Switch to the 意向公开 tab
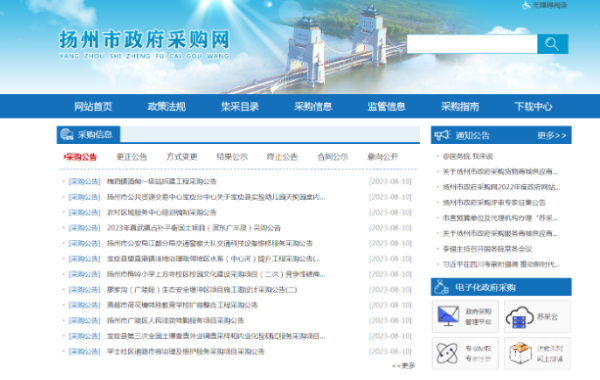Viewport: 600px width, 380px height. (383, 157)
